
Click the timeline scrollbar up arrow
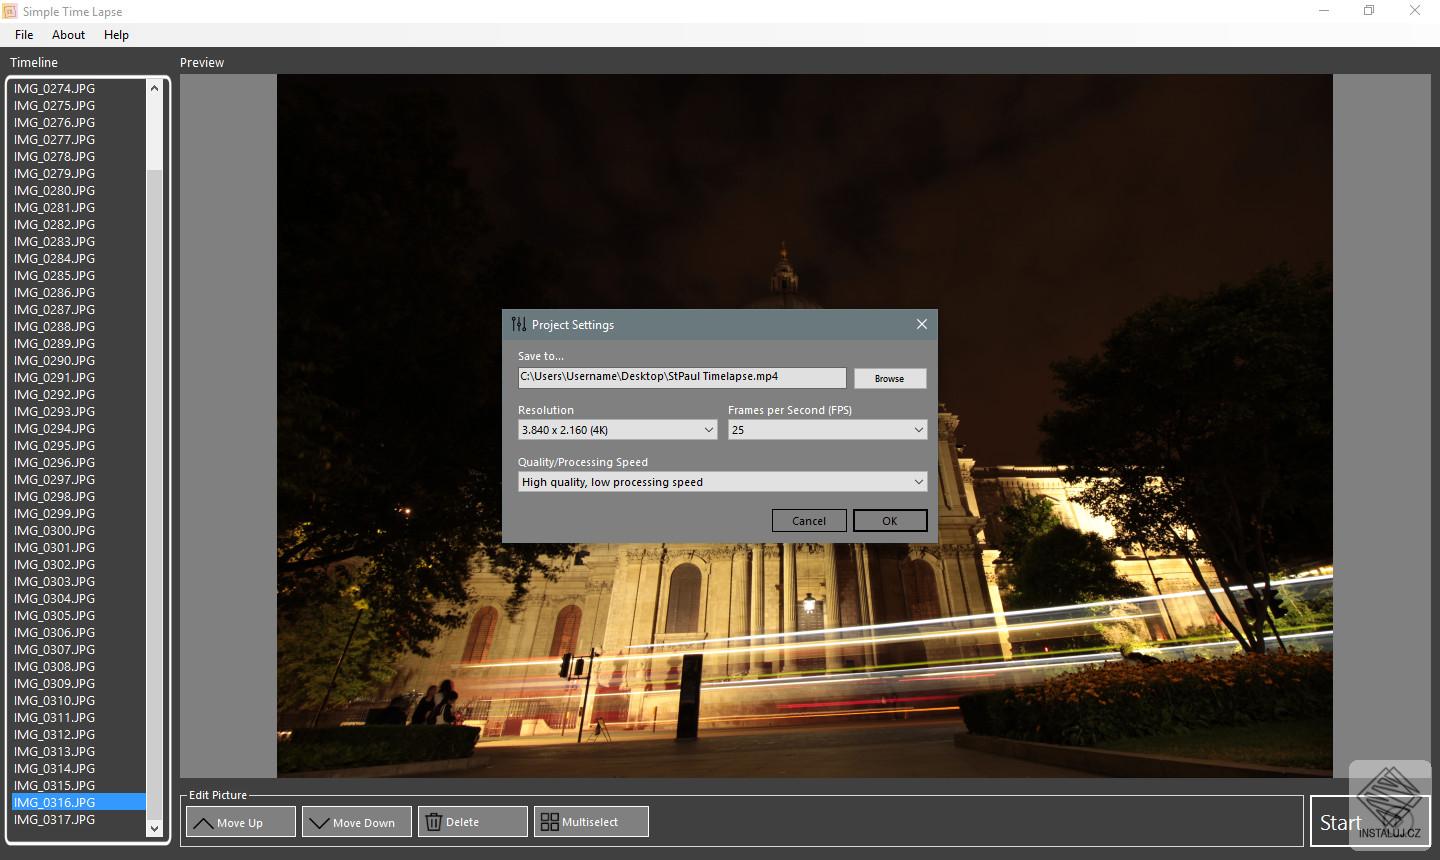[x=154, y=88]
